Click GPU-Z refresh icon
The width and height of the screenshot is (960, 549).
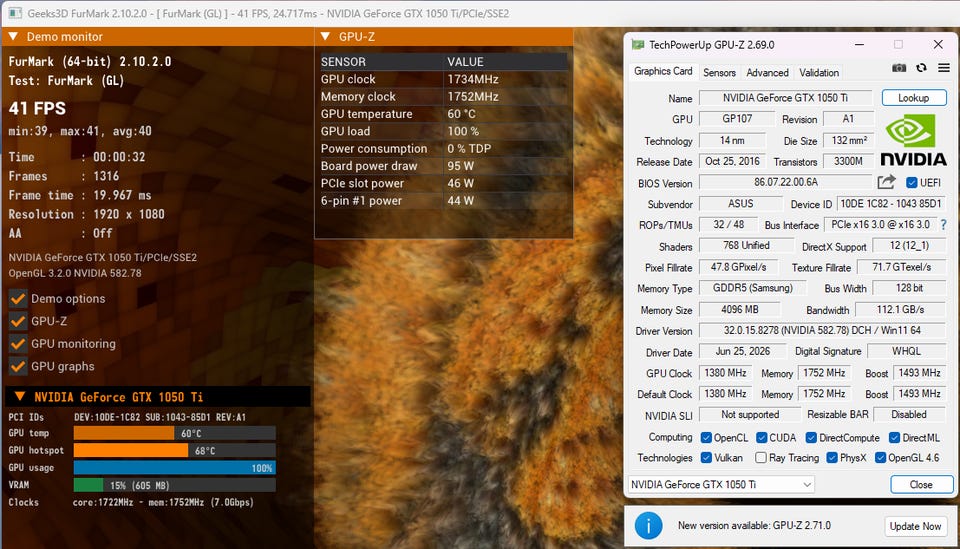point(921,68)
